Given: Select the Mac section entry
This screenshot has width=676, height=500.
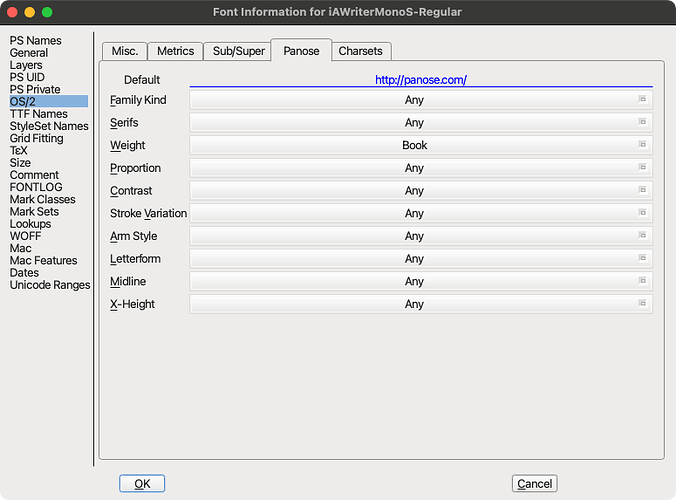Looking at the screenshot, I should (21, 248).
